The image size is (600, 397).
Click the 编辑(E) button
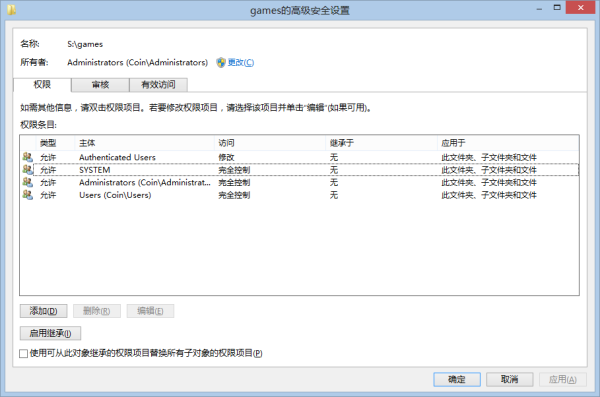coord(150,311)
